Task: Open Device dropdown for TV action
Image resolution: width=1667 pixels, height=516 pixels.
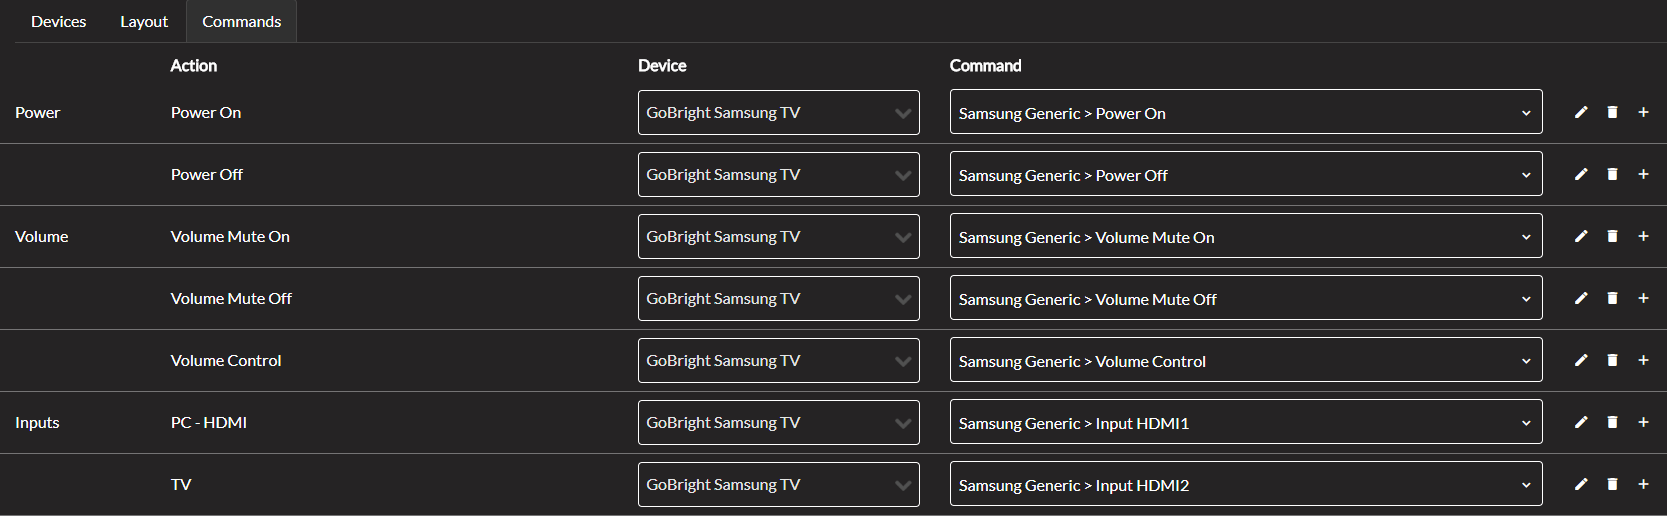Action: click(x=778, y=485)
